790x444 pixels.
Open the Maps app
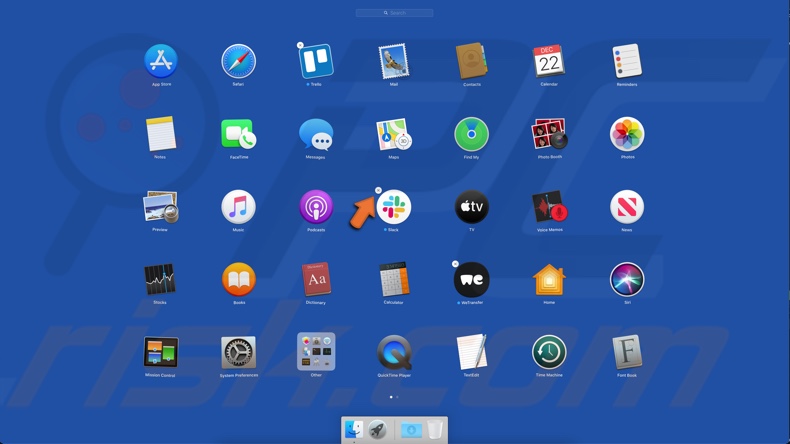tap(393, 134)
